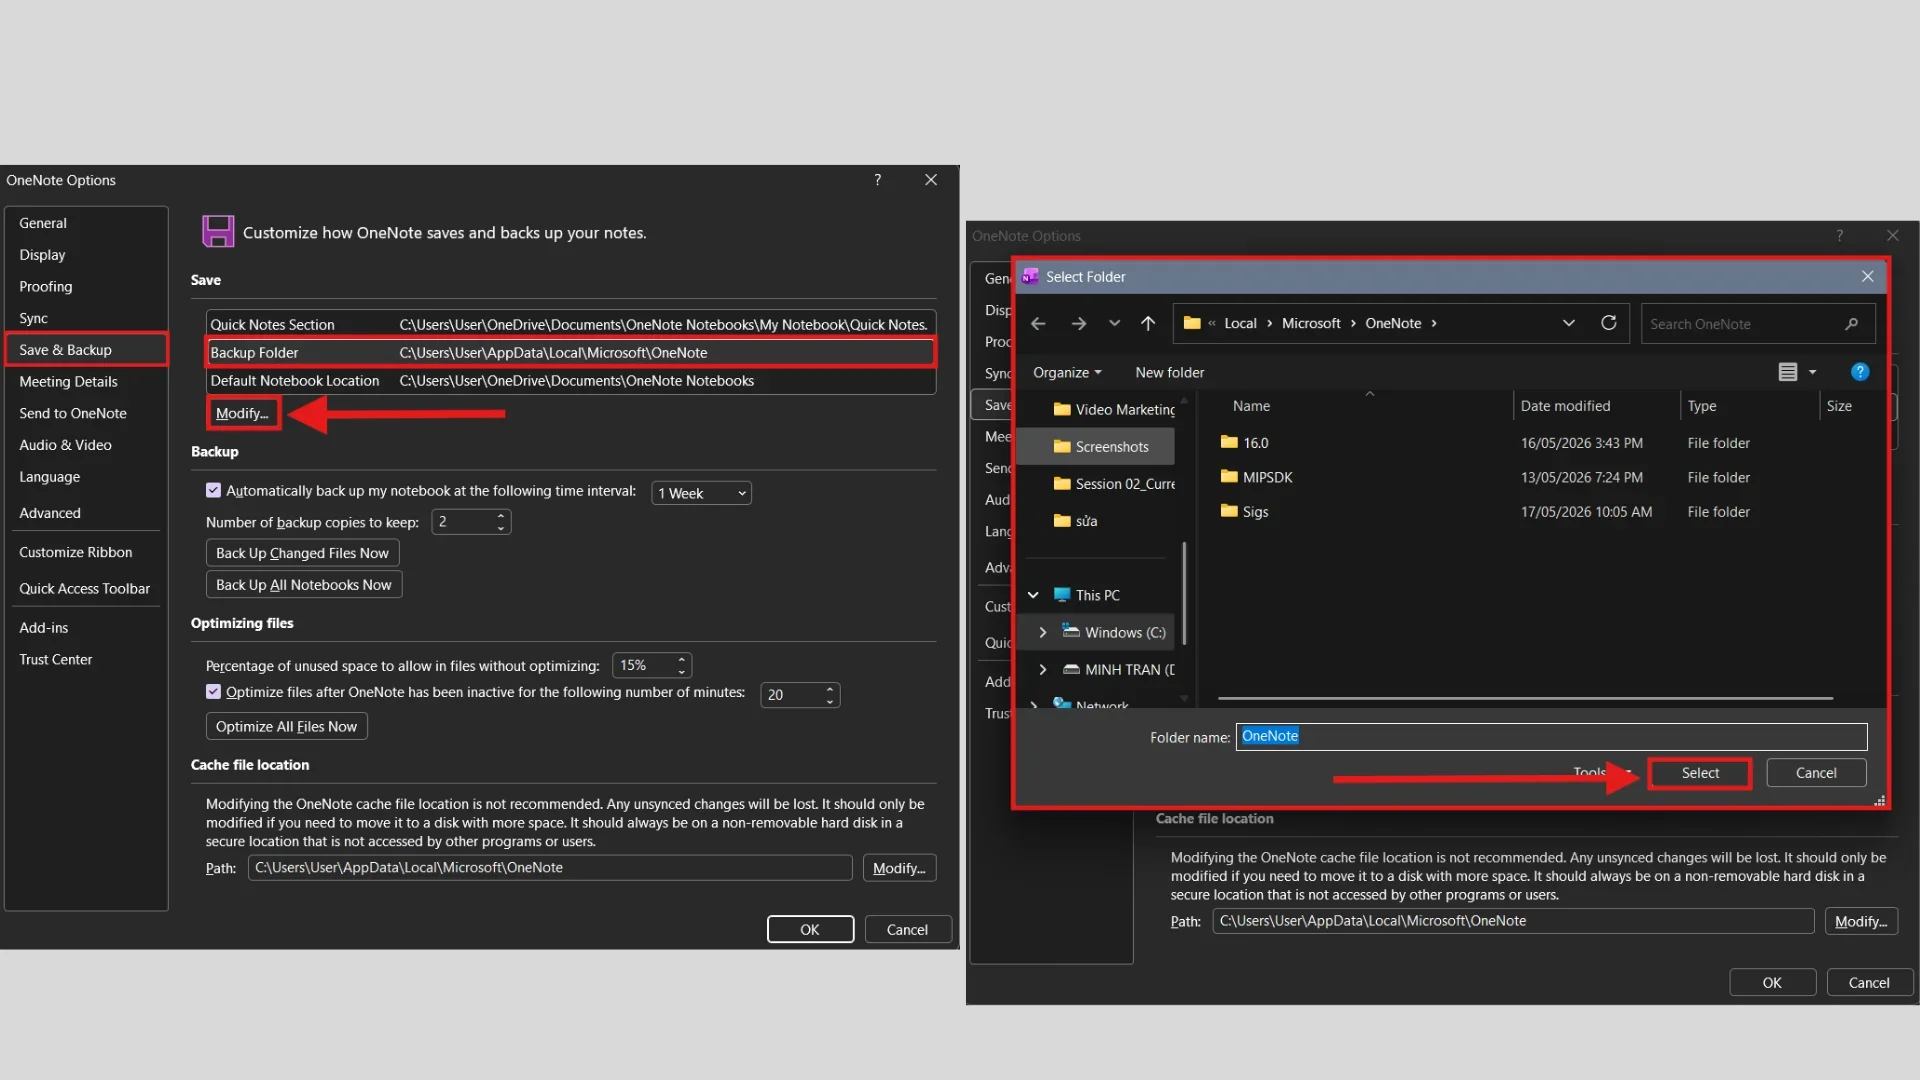1920x1080 pixels.
Task: Toggle optimize files after inactivity checkbox
Action: point(213,692)
